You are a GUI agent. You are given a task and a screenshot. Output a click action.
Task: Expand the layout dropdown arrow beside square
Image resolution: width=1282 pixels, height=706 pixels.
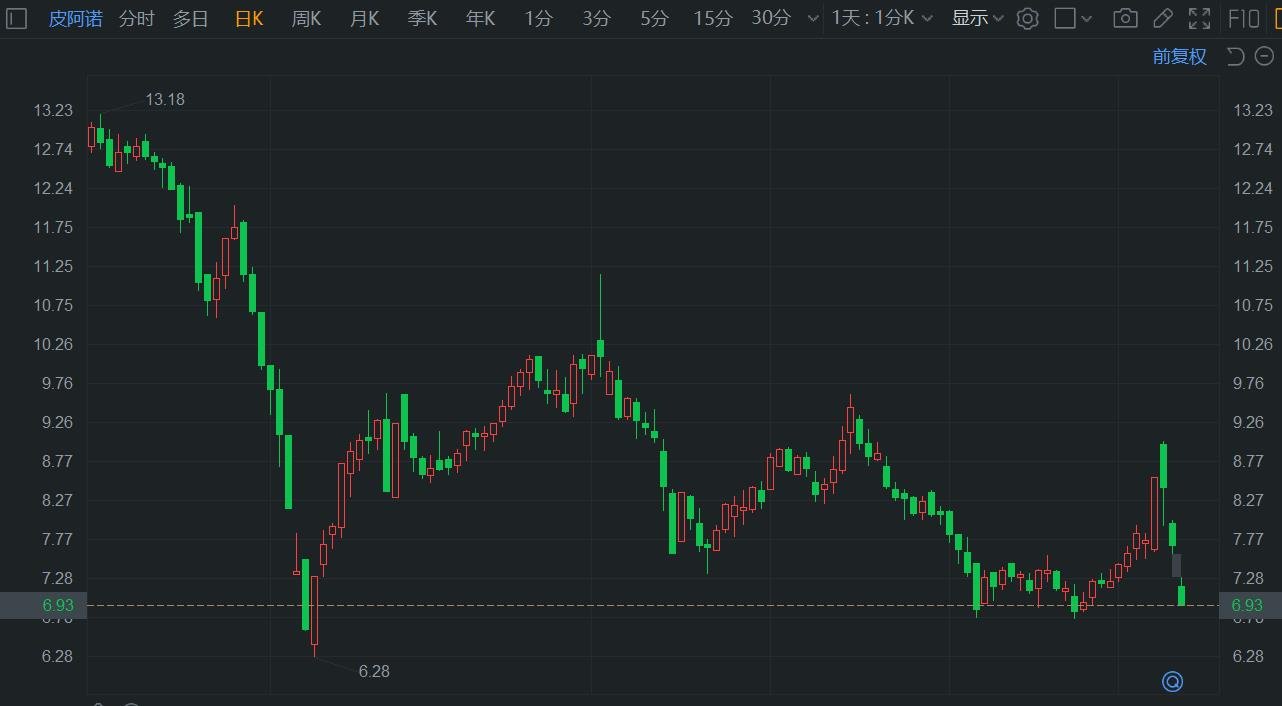point(1087,18)
